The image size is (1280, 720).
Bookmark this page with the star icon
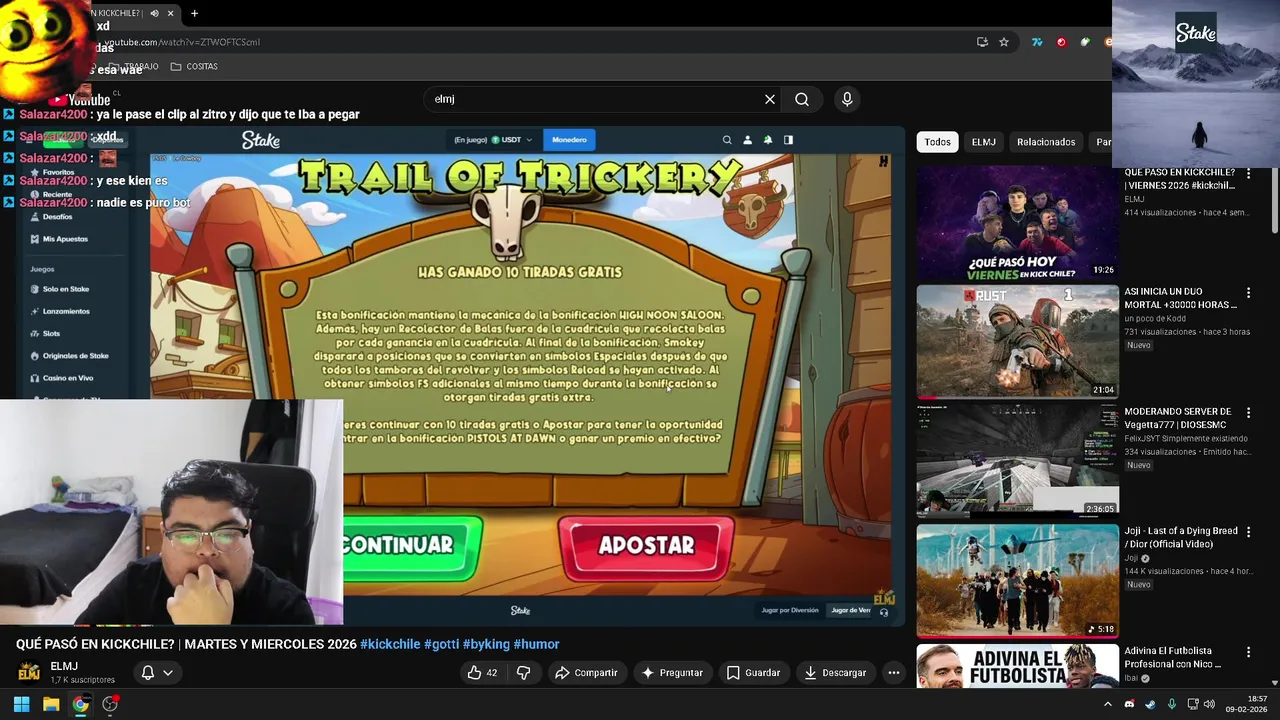coord(1004,42)
